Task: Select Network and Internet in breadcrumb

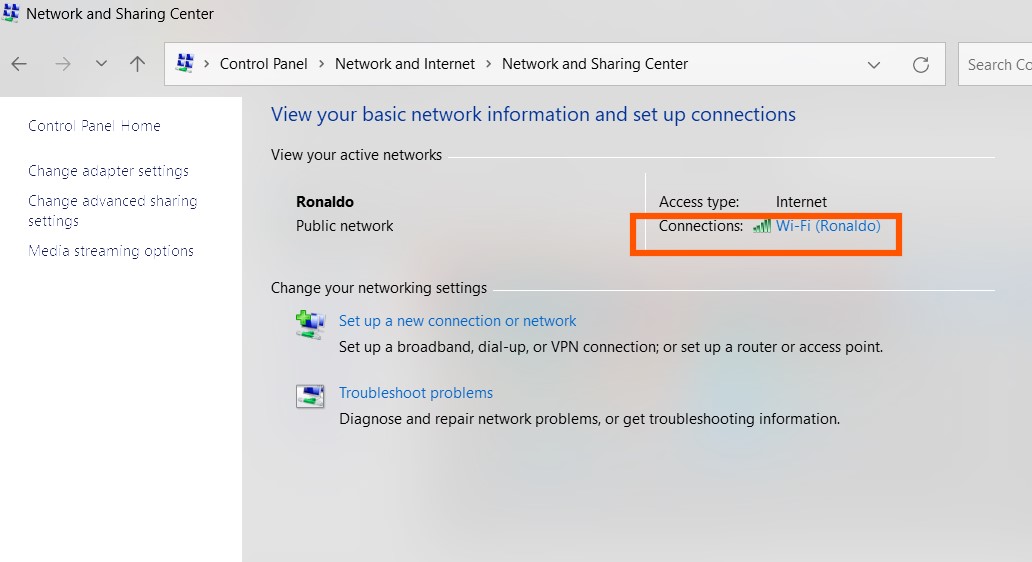Action: click(405, 64)
